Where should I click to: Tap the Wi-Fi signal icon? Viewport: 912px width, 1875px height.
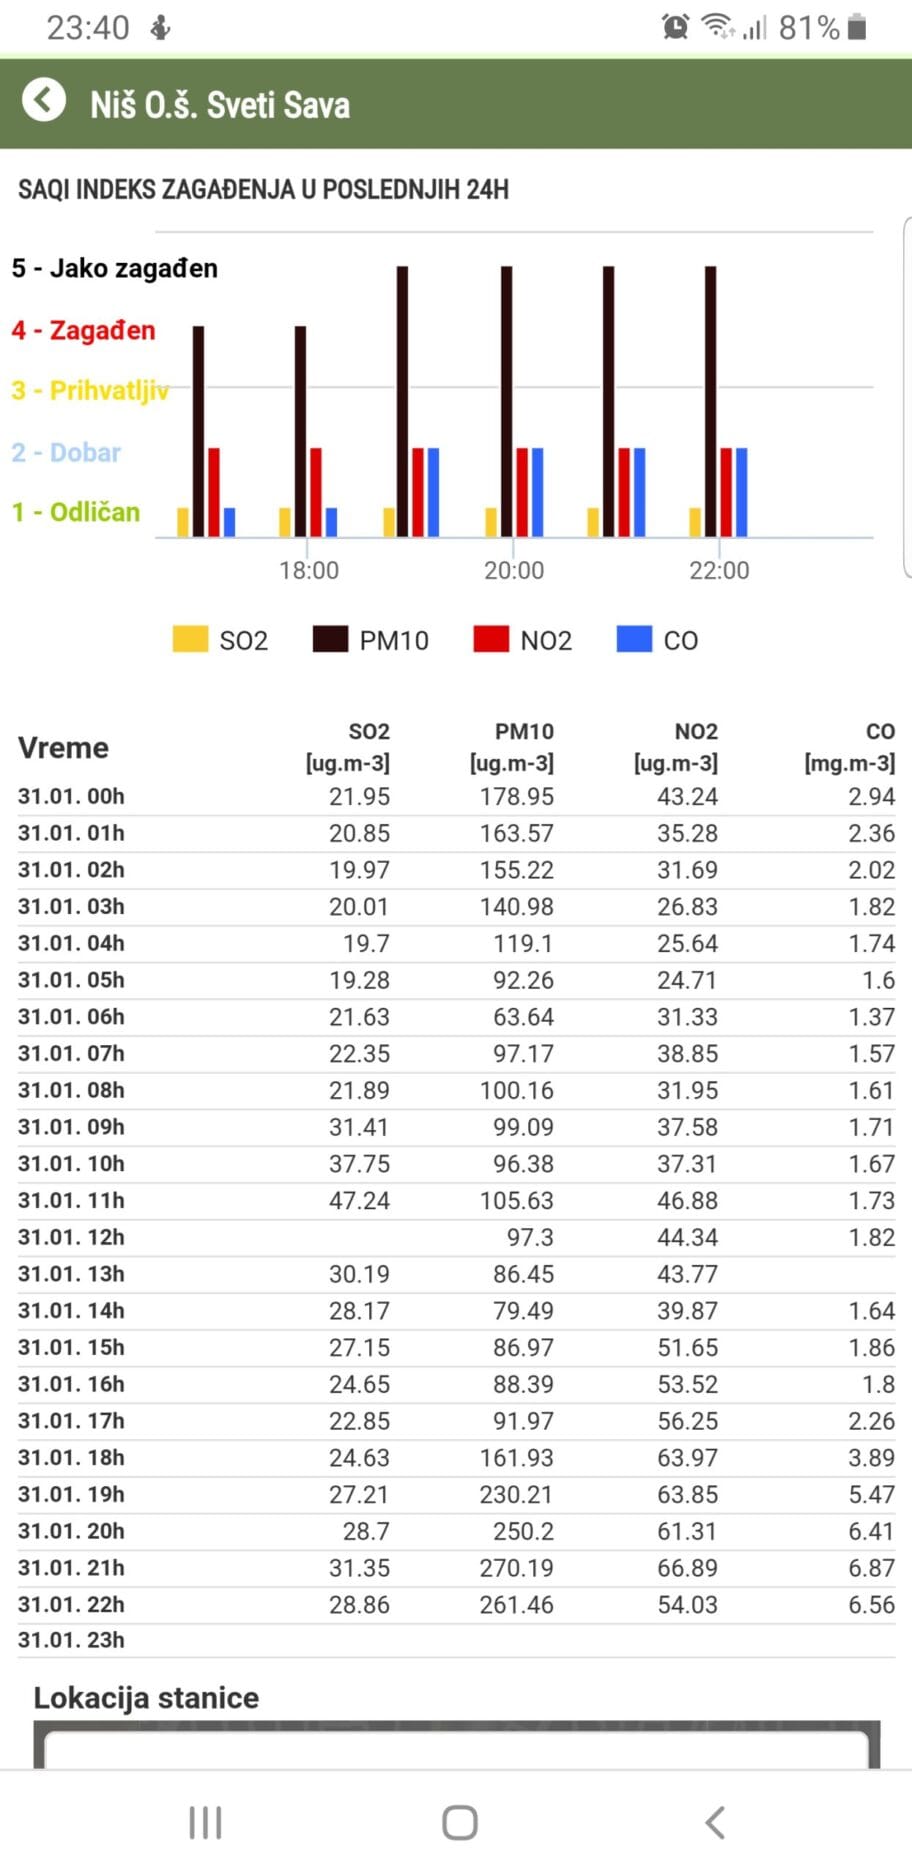[x=717, y=27]
